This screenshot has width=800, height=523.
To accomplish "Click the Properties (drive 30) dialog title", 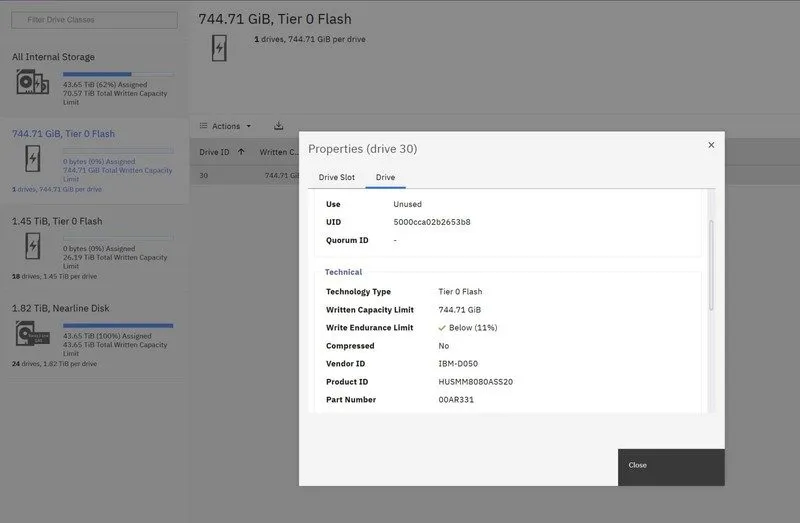I will coord(363,149).
